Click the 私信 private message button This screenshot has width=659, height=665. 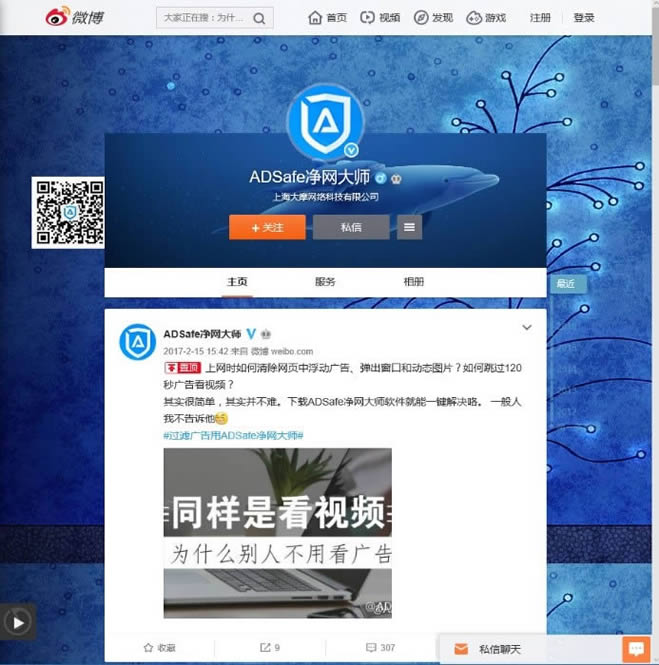(x=351, y=228)
